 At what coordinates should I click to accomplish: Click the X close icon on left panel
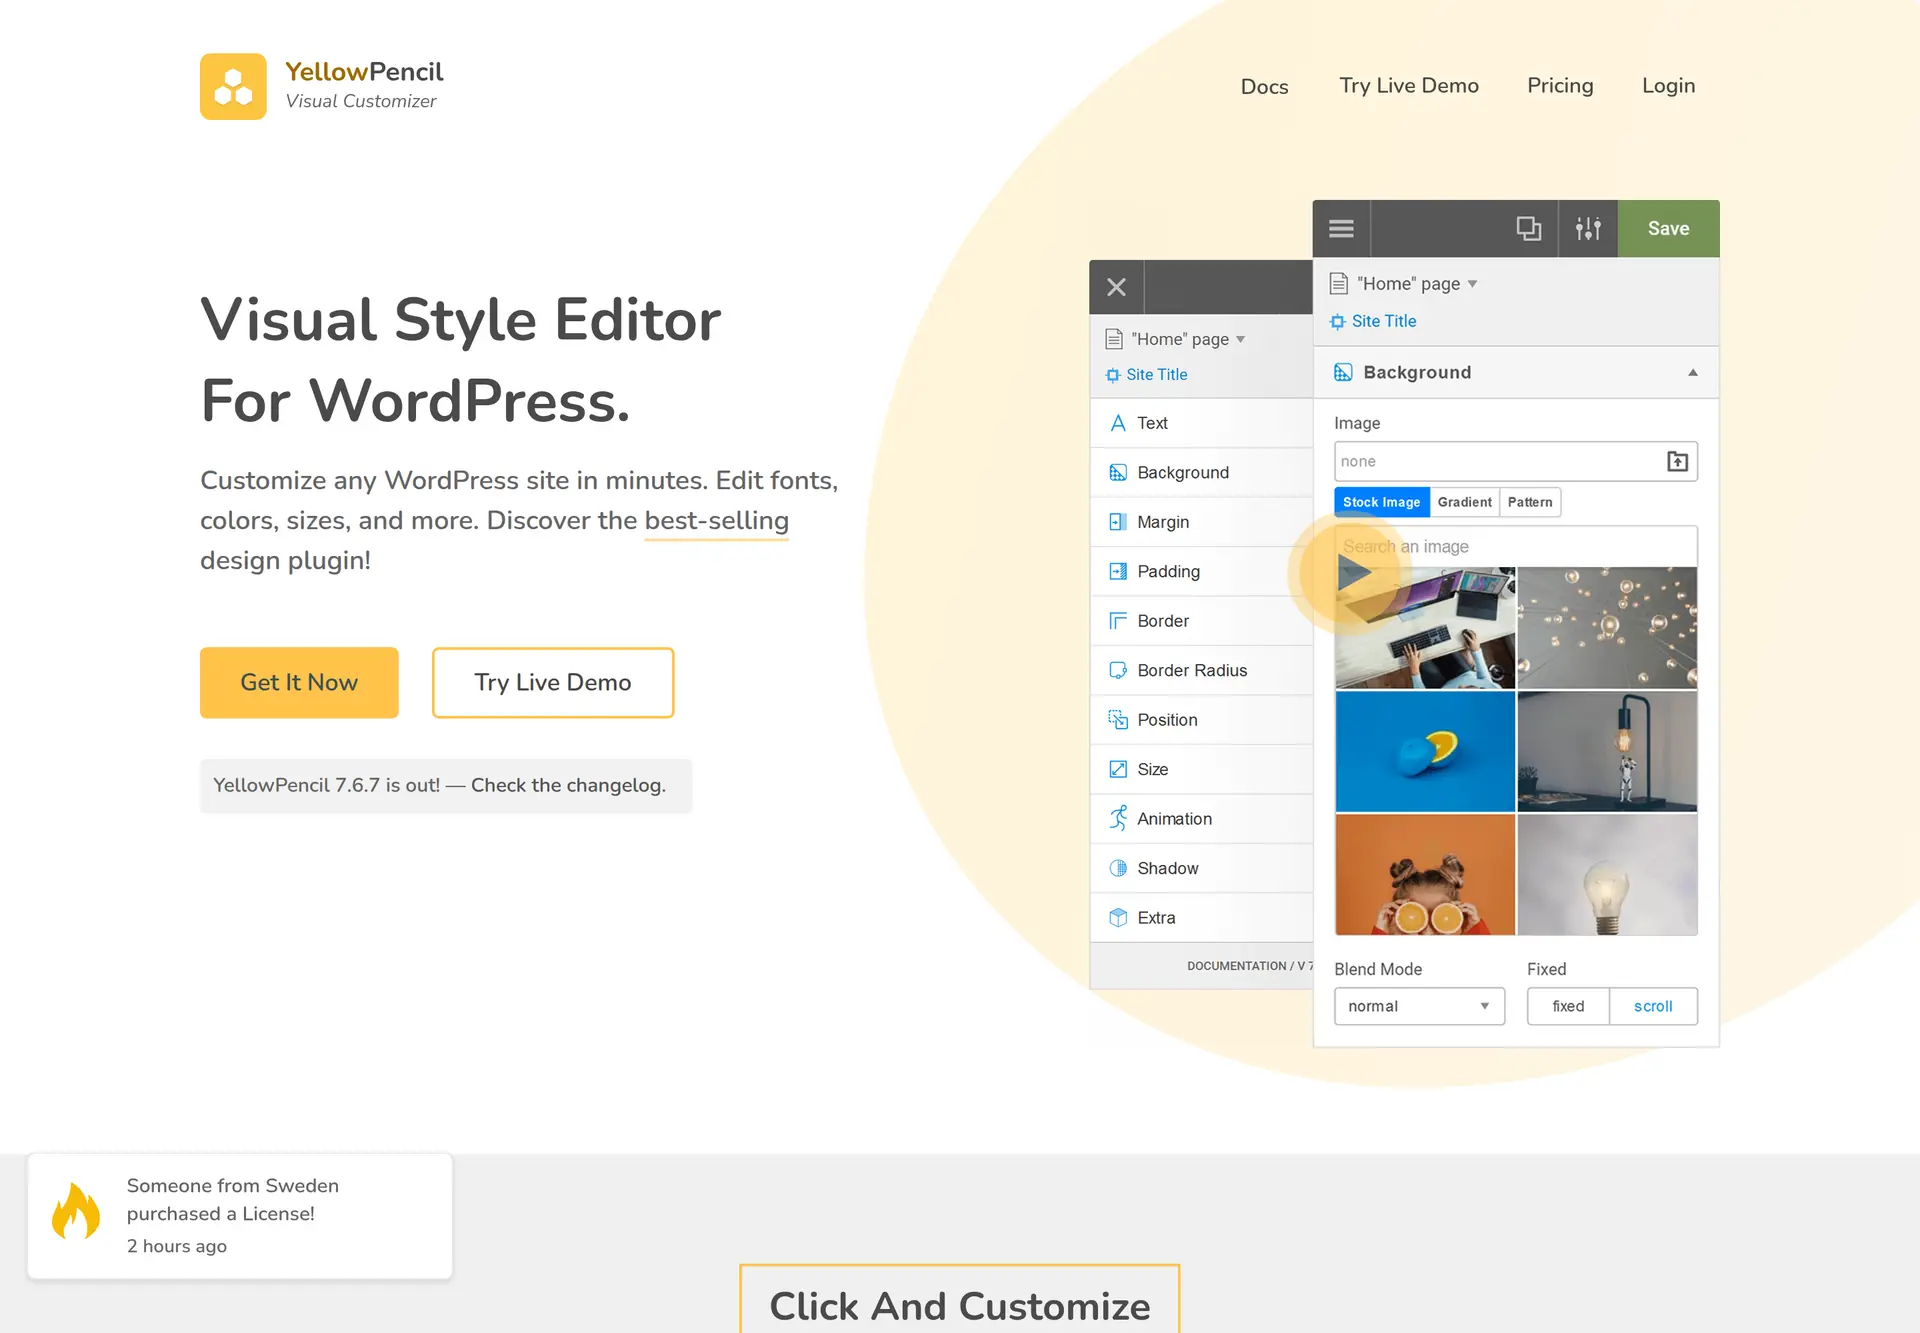tap(1117, 287)
